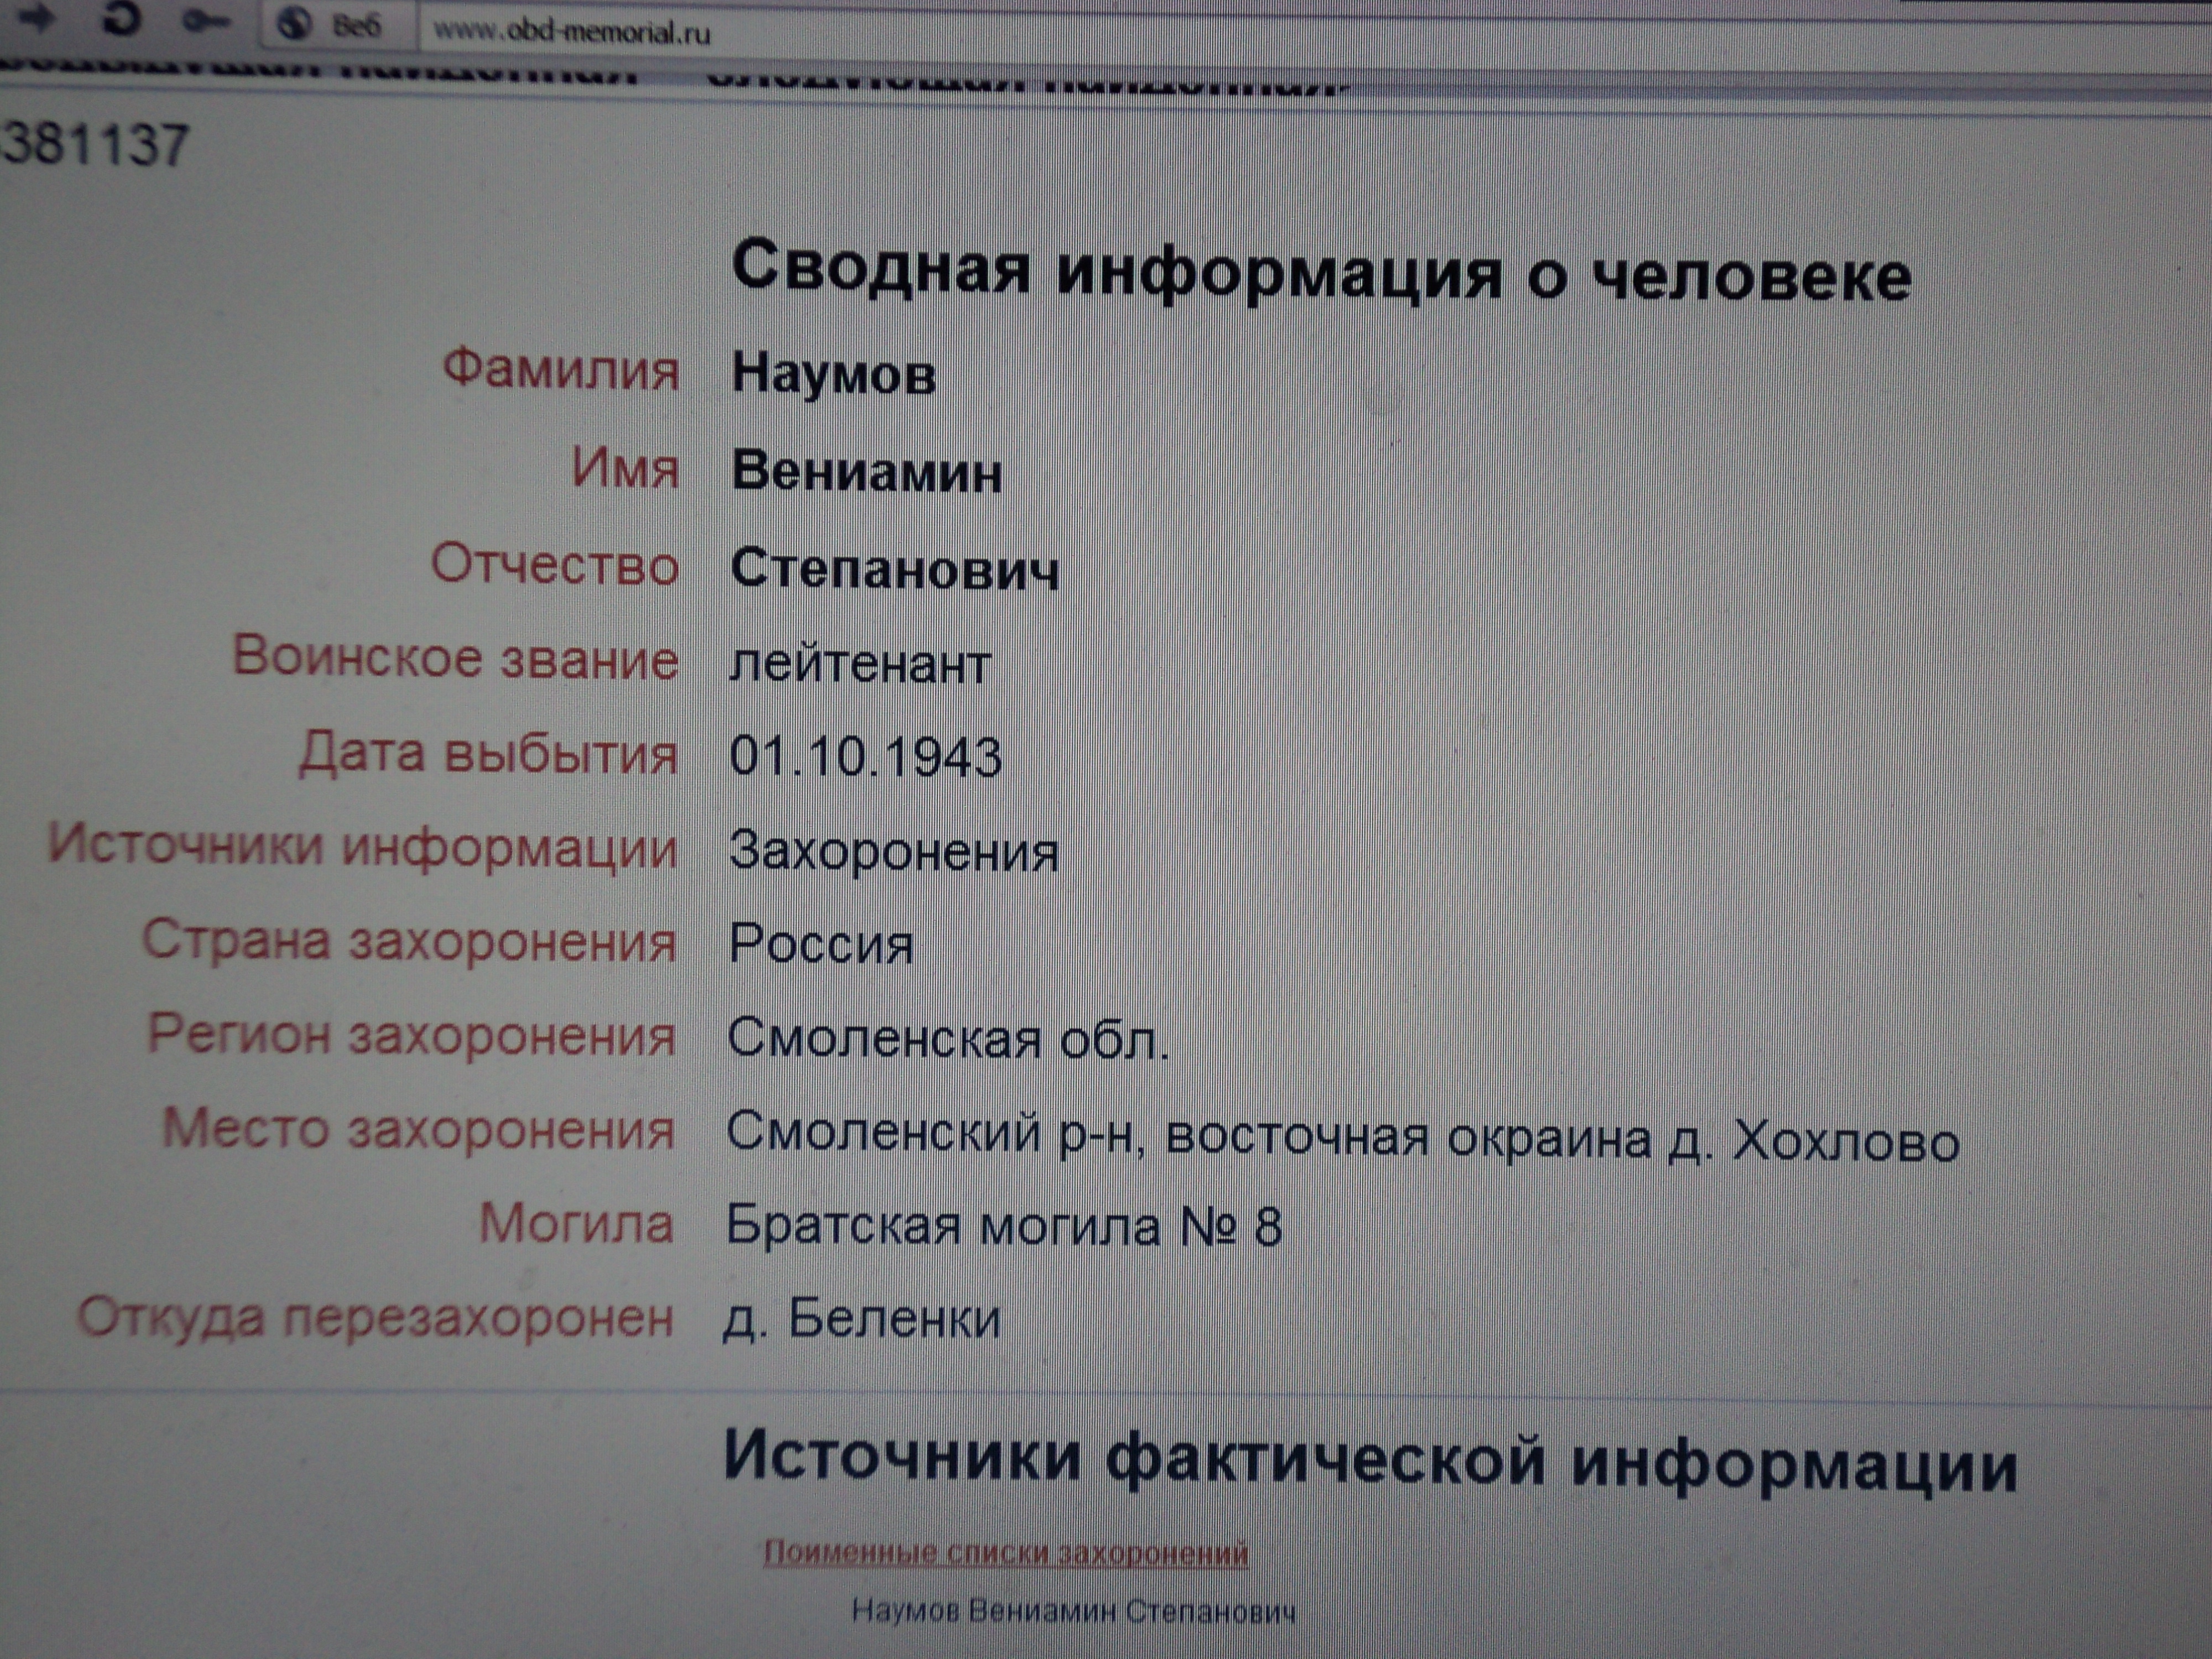2212x1659 pixels.
Task: Click the burial place mentioning д. Хохлово
Action: tap(1343, 1138)
